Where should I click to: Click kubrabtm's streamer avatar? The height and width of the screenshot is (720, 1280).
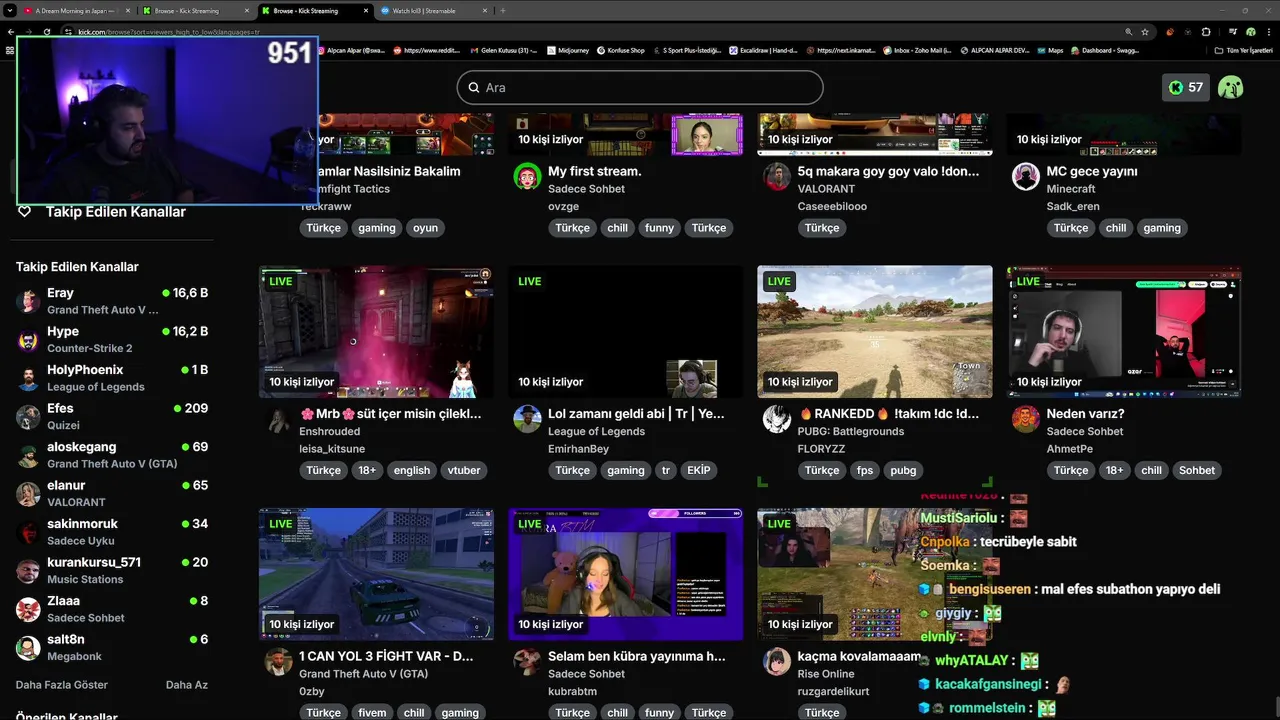point(527,662)
